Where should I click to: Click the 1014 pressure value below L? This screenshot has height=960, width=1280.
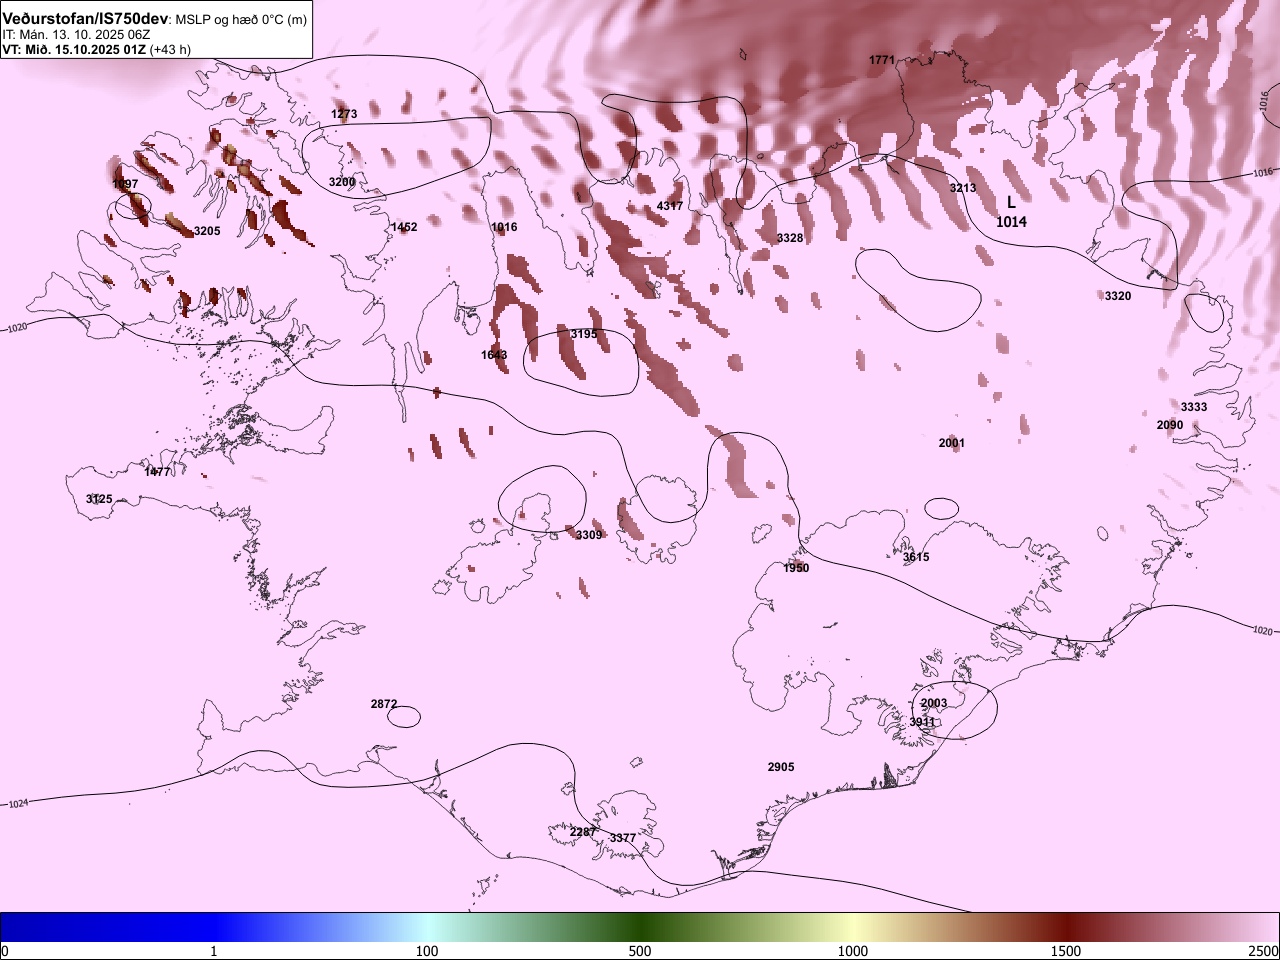[1011, 222]
